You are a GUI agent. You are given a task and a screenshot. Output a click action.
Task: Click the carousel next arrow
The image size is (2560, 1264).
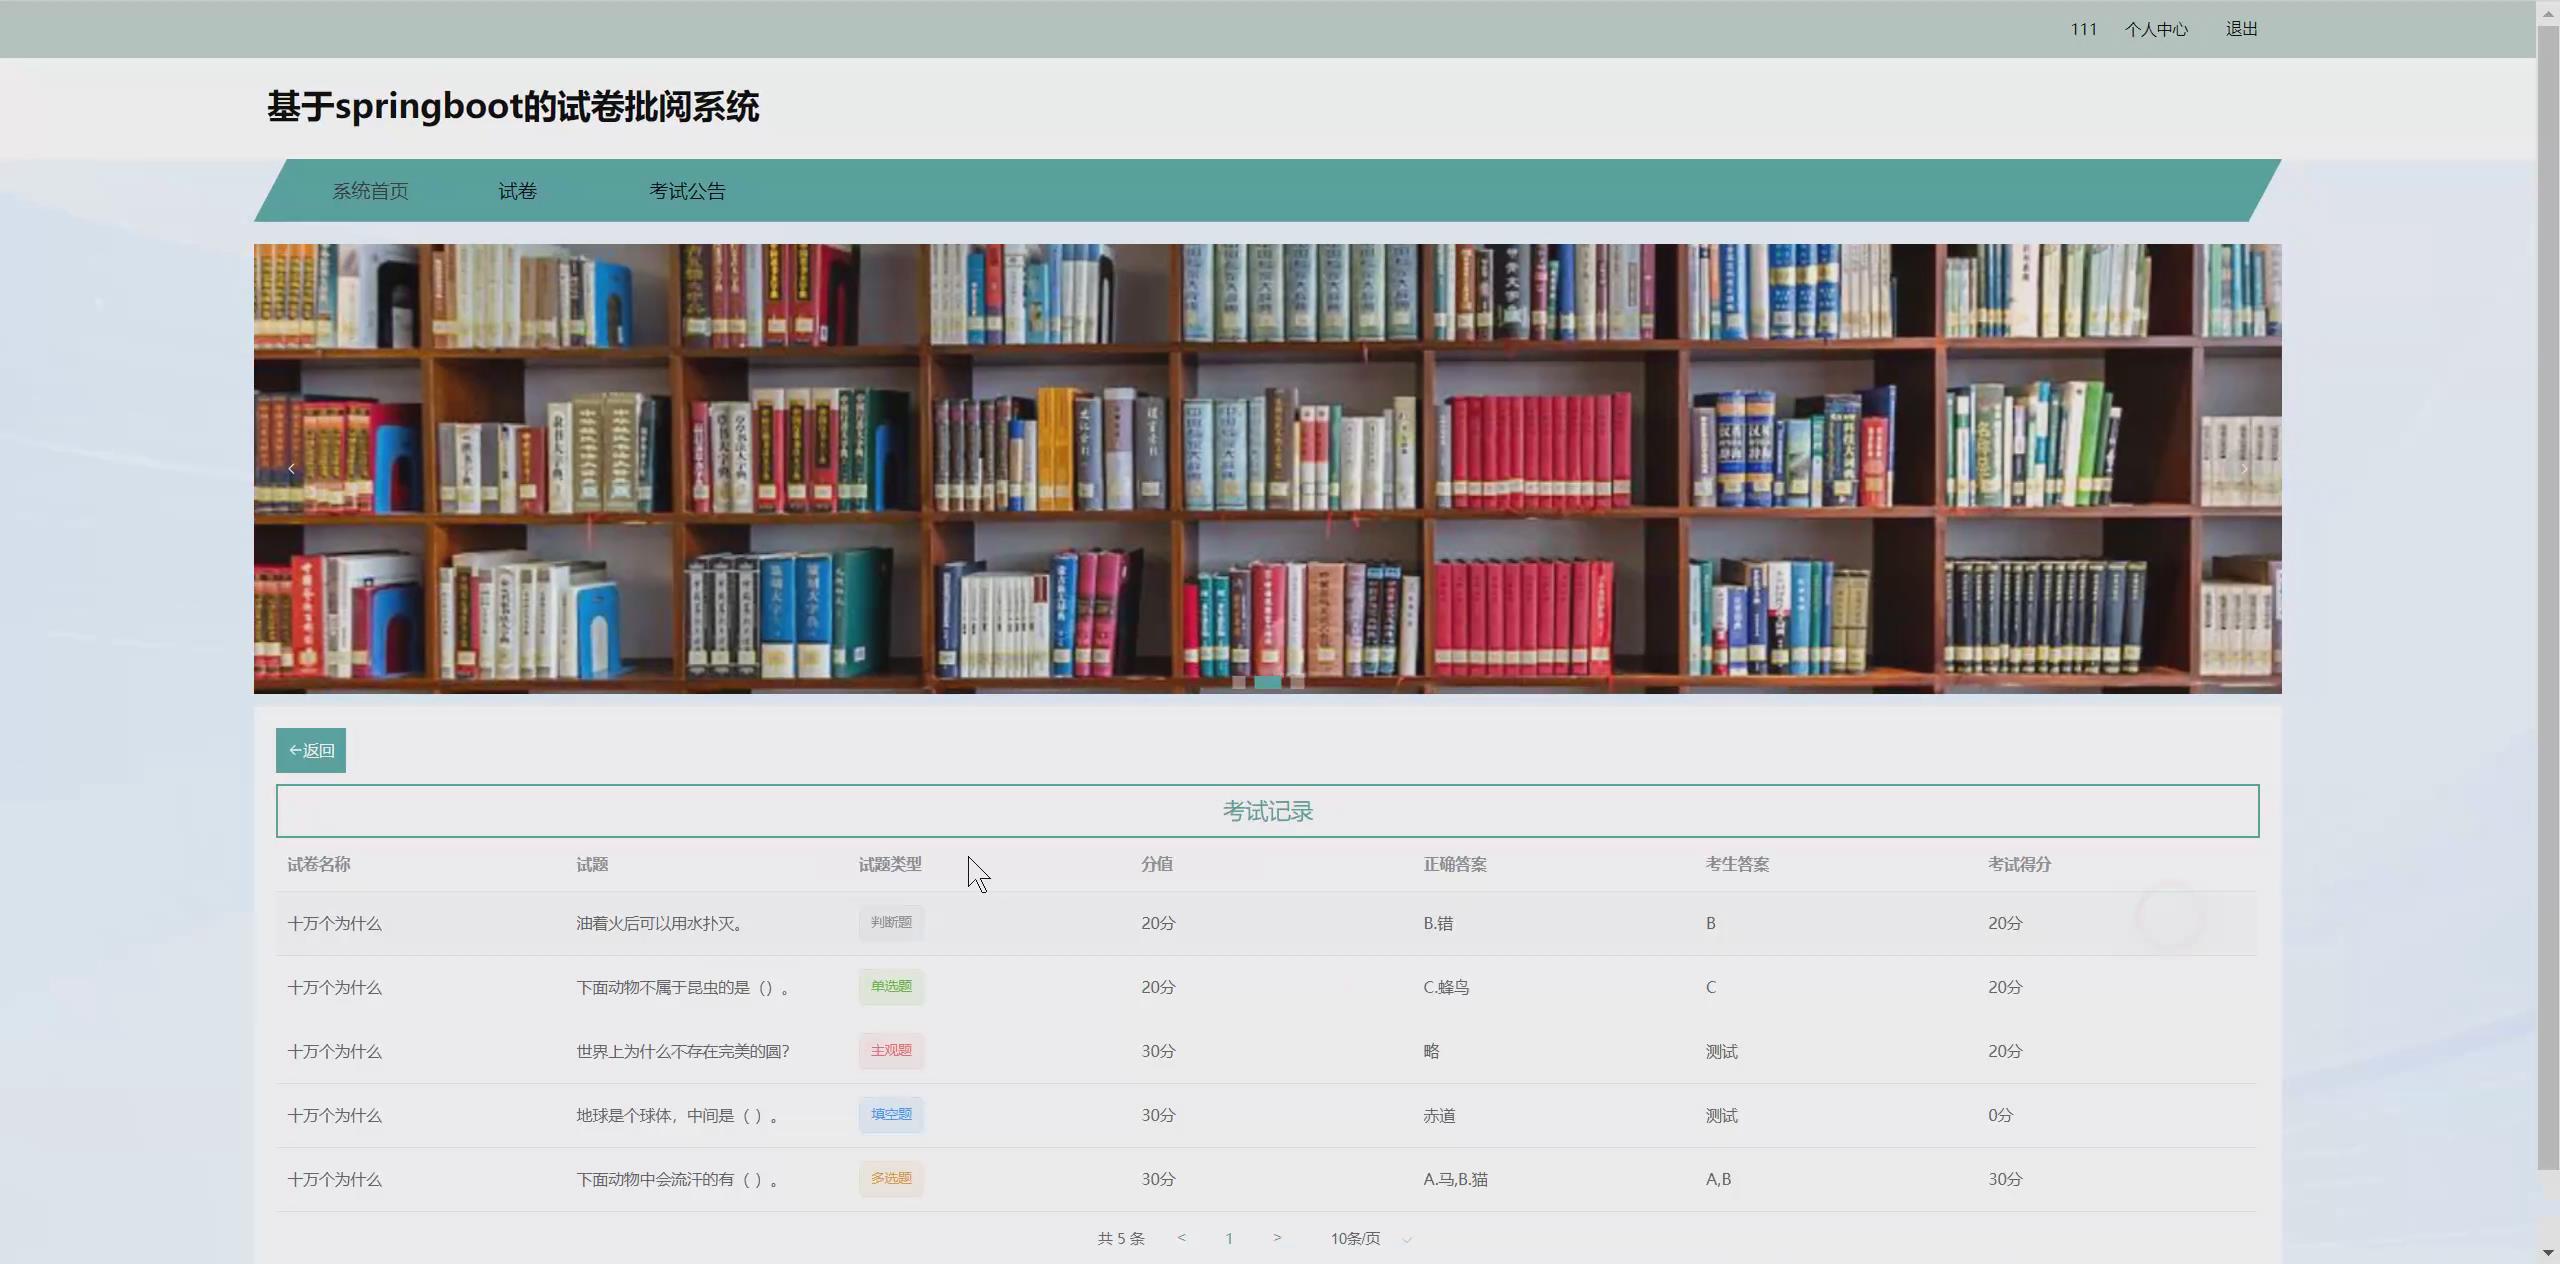tap(2243, 469)
